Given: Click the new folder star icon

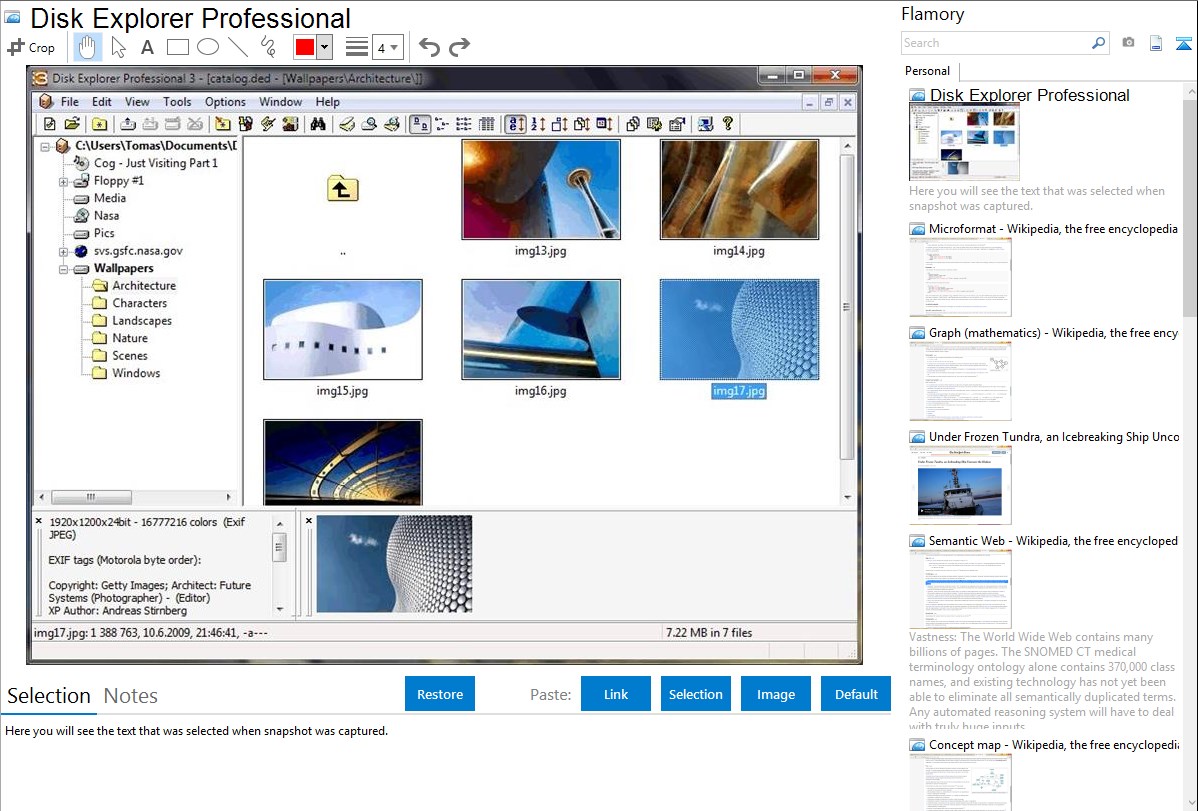Looking at the screenshot, I should [x=99, y=124].
